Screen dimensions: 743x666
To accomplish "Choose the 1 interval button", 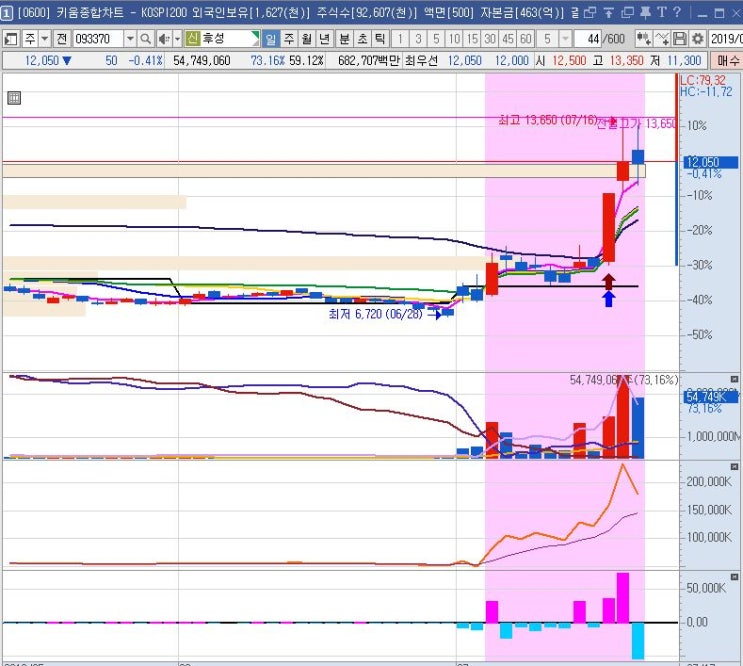I will 400,39.
